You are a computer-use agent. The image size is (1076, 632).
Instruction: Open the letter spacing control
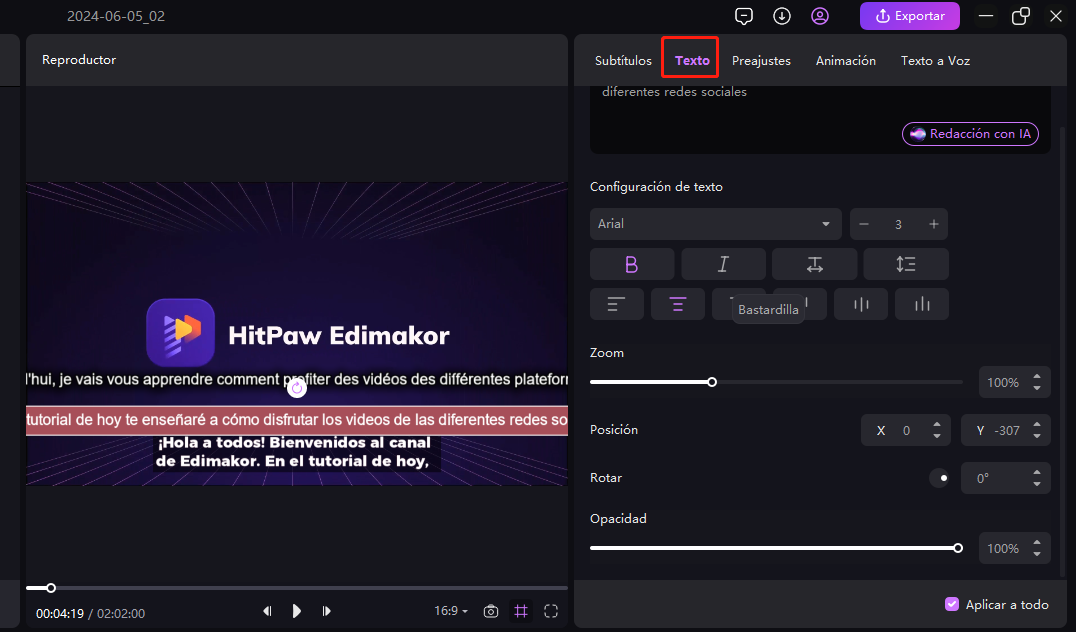click(814, 264)
